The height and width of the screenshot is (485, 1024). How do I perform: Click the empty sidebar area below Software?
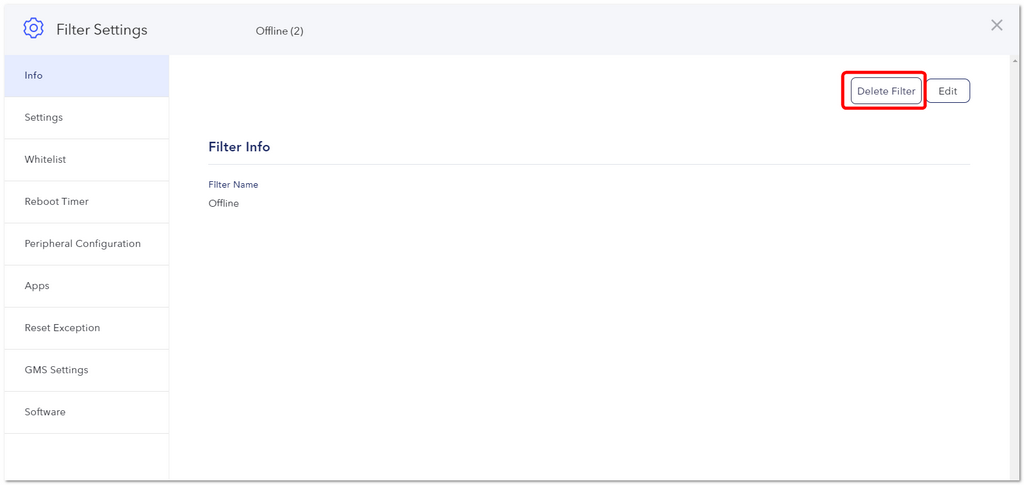[x=86, y=457]
